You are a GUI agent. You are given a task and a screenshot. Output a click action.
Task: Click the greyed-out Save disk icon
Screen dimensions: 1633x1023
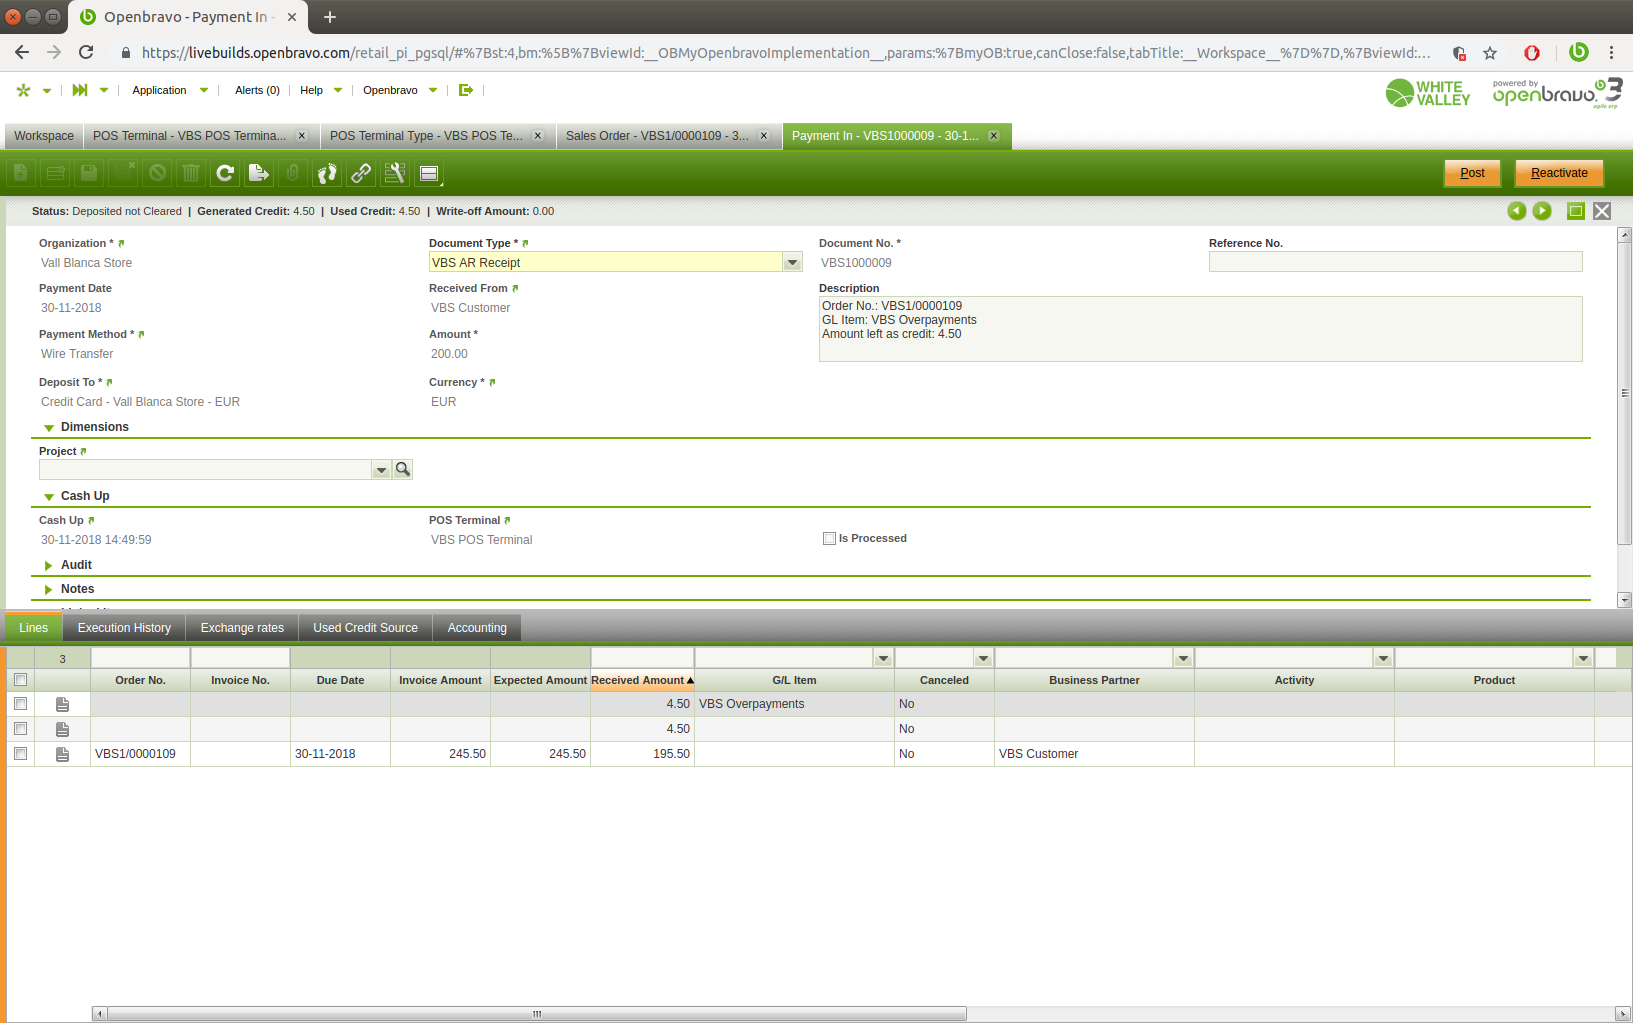89,173
